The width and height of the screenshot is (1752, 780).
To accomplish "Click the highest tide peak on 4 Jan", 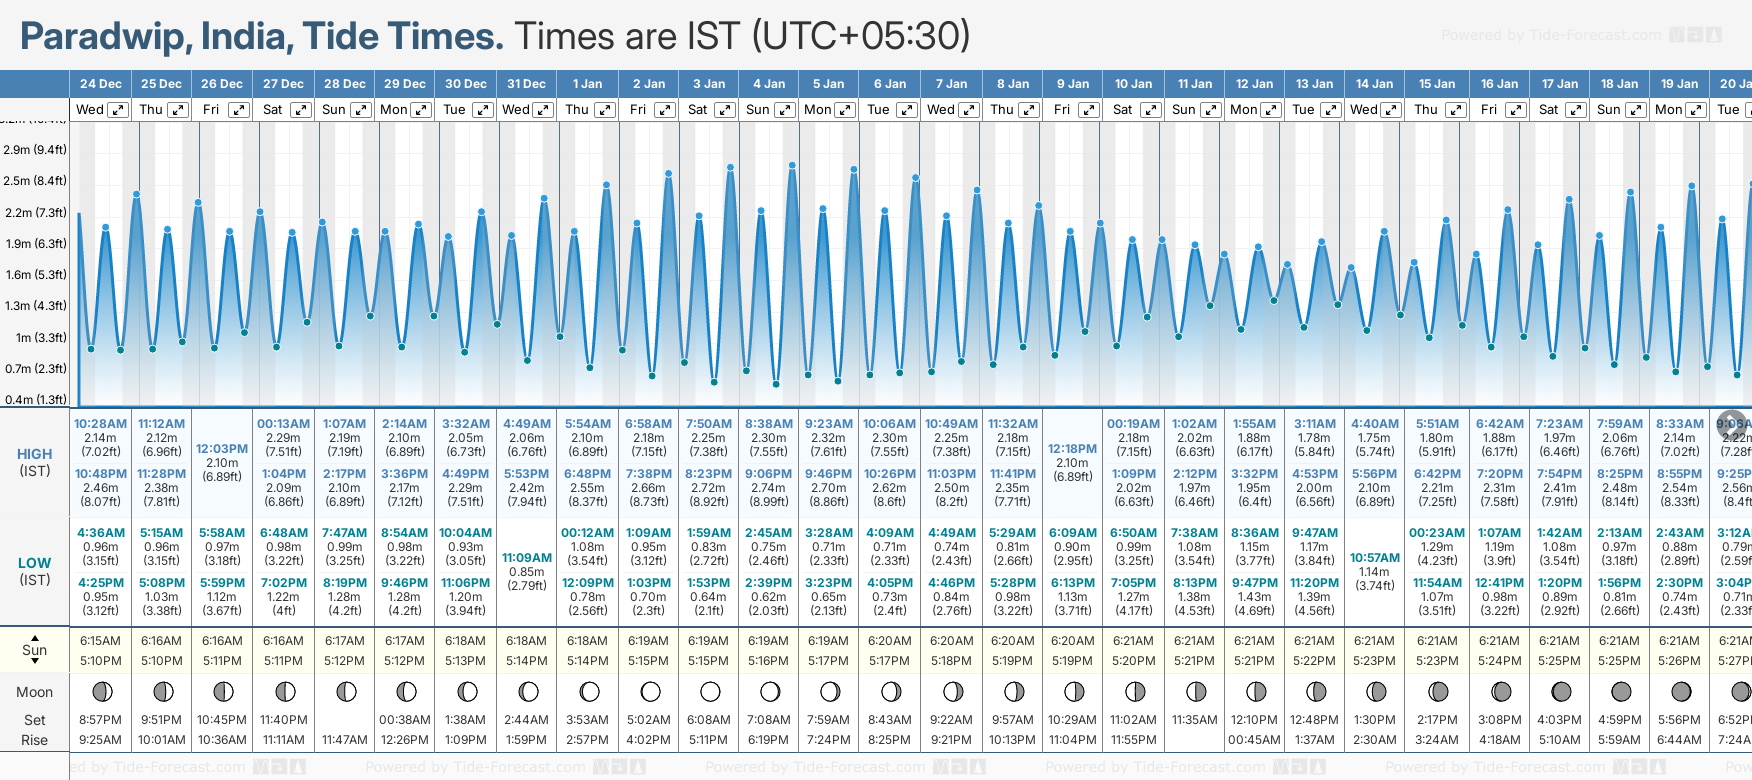I will pos(792,165).
